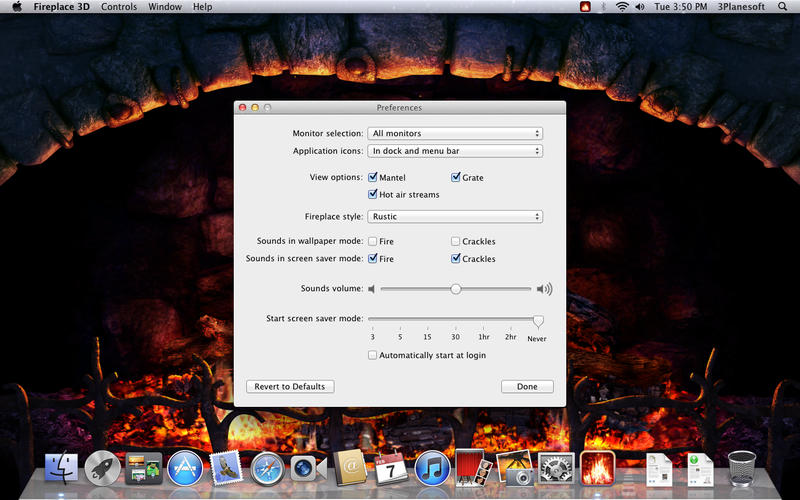The image size is (800, 500).
Task: Open System Preferences gear icon
Action: (556, 468)
